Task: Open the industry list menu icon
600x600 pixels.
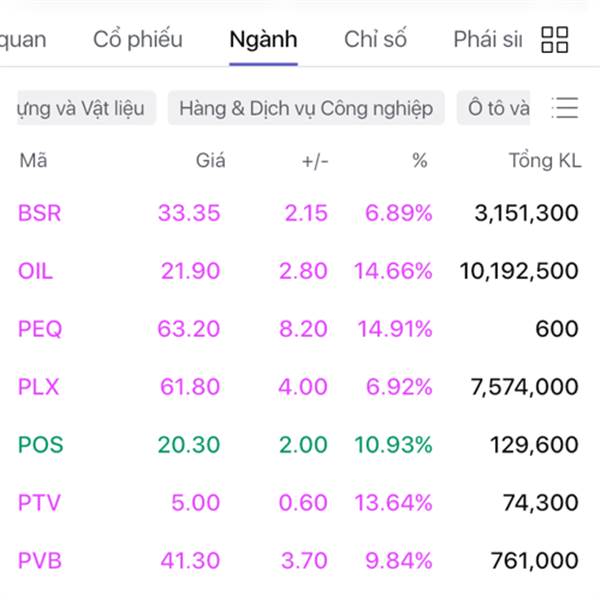Action: [x=565, y=108]
